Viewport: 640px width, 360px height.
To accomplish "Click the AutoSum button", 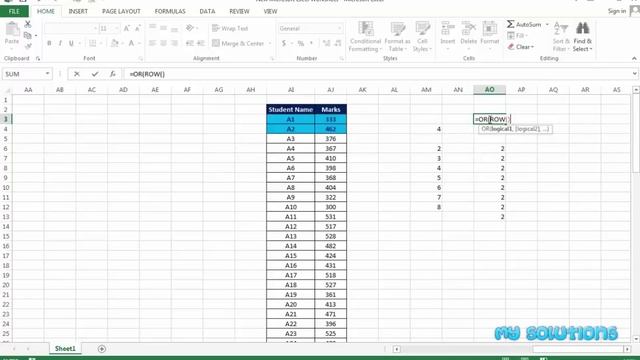I will point(524,24).
